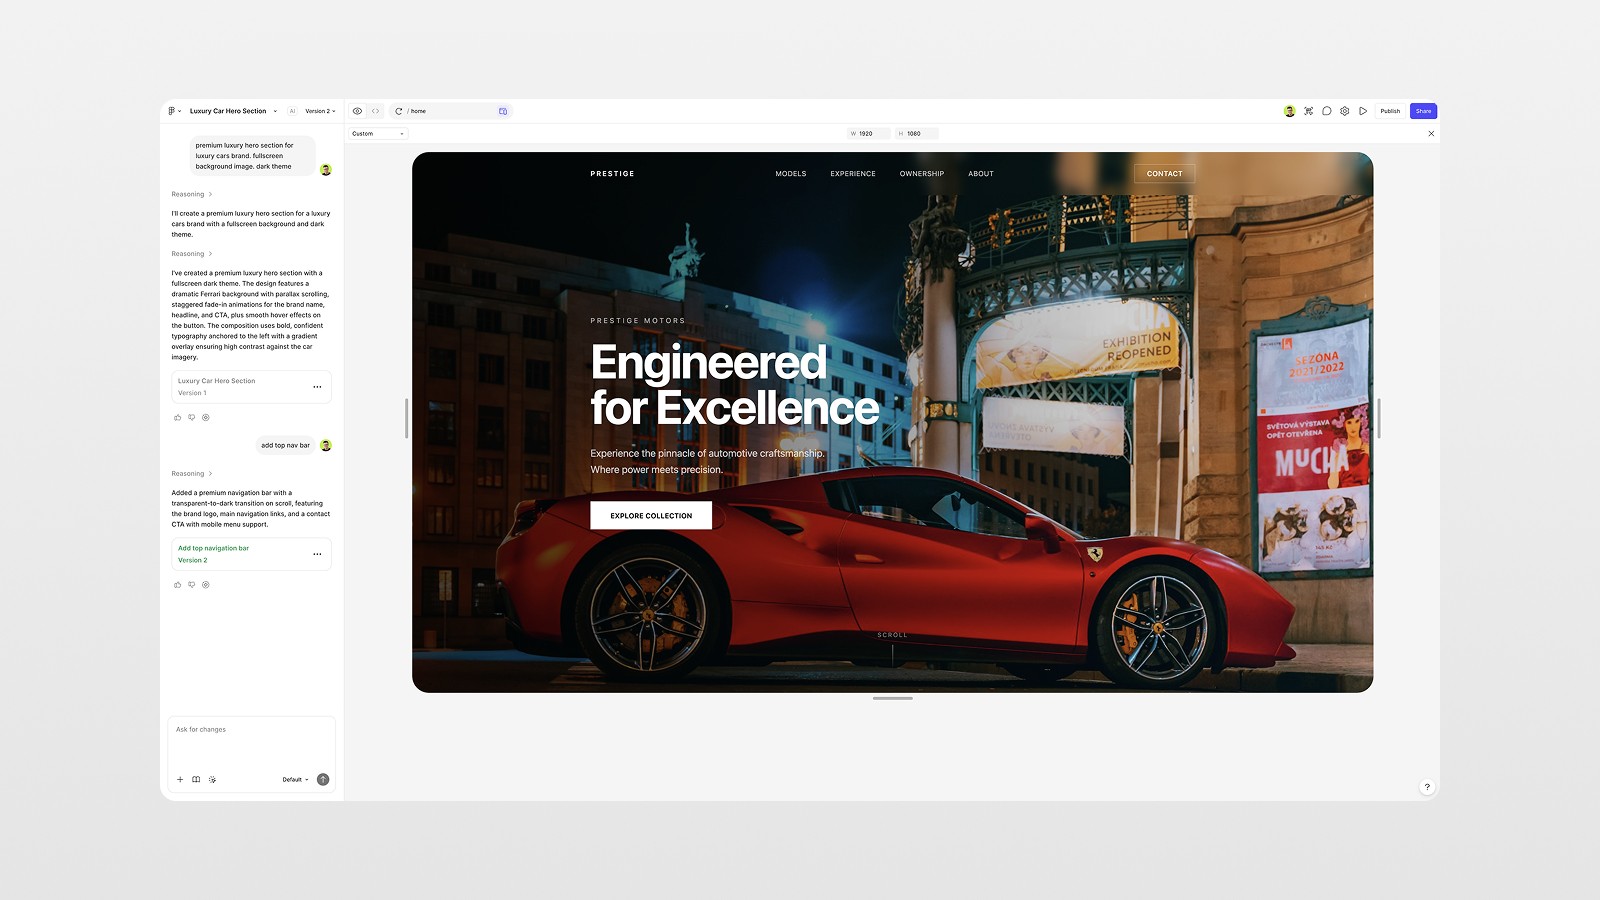Click the book icon in the prompt box
Screen dimensions: 1600x900
tap(196, 779)
